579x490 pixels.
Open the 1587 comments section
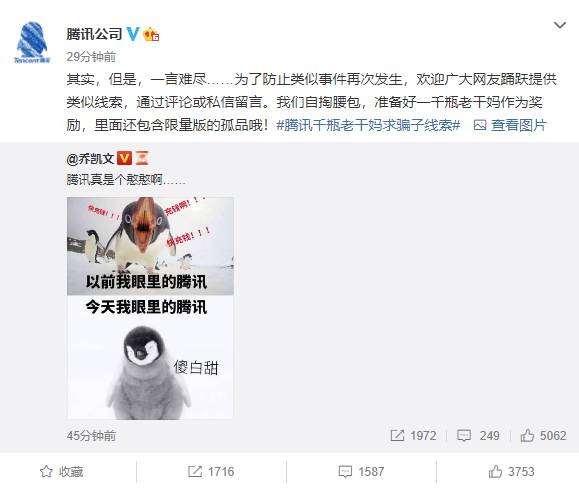tap(362, 472)
